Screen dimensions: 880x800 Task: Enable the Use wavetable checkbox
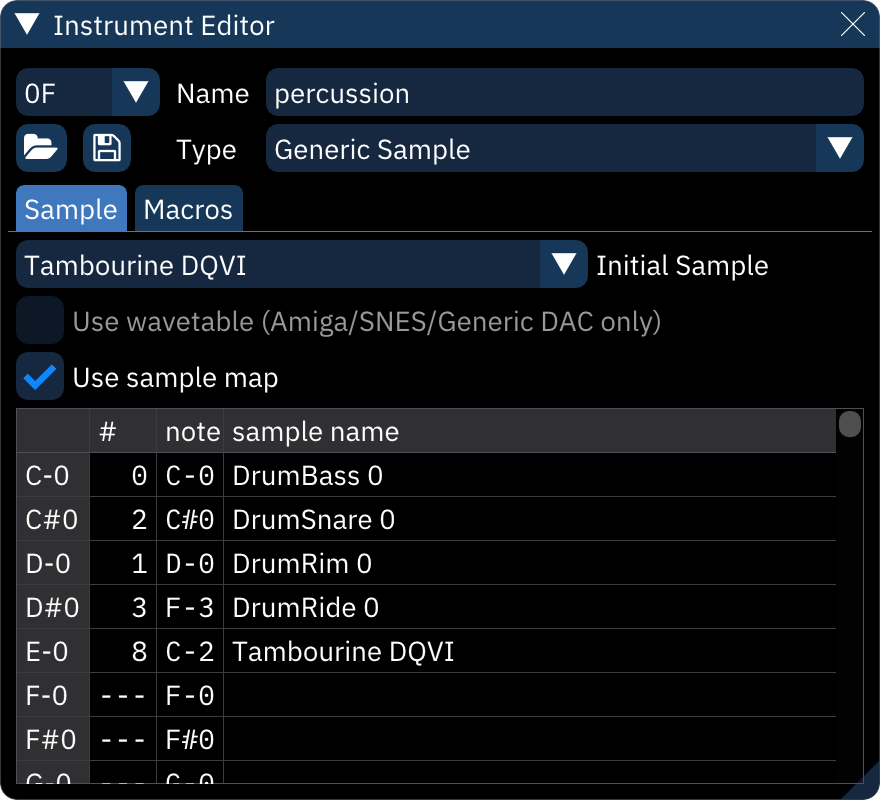(x=41, y=321)
